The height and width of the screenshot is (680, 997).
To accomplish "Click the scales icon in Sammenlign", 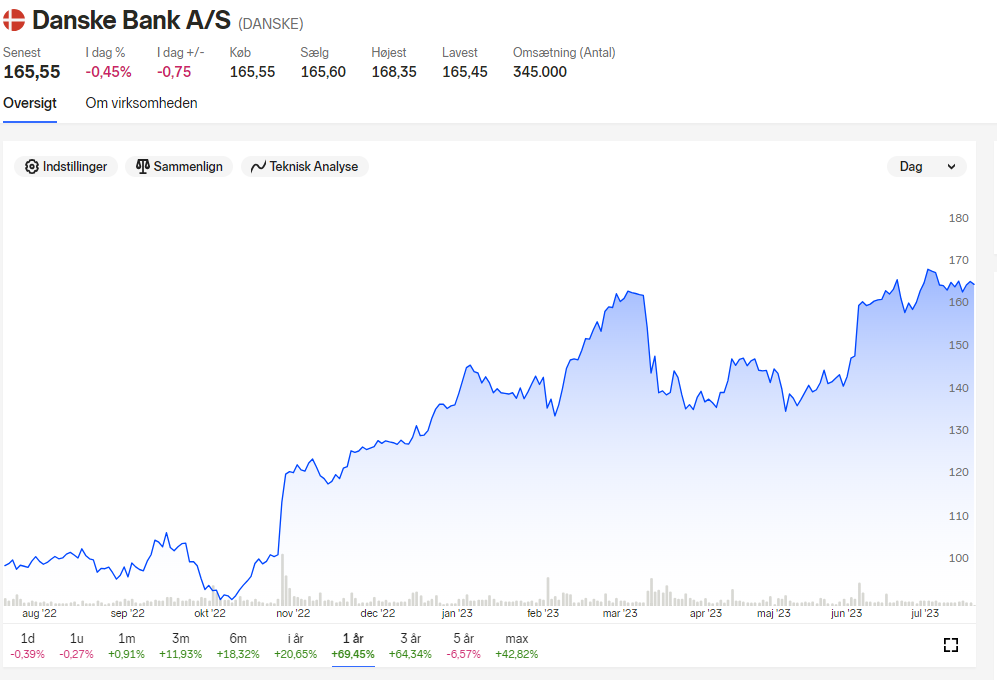I will (x=143, y=167).
